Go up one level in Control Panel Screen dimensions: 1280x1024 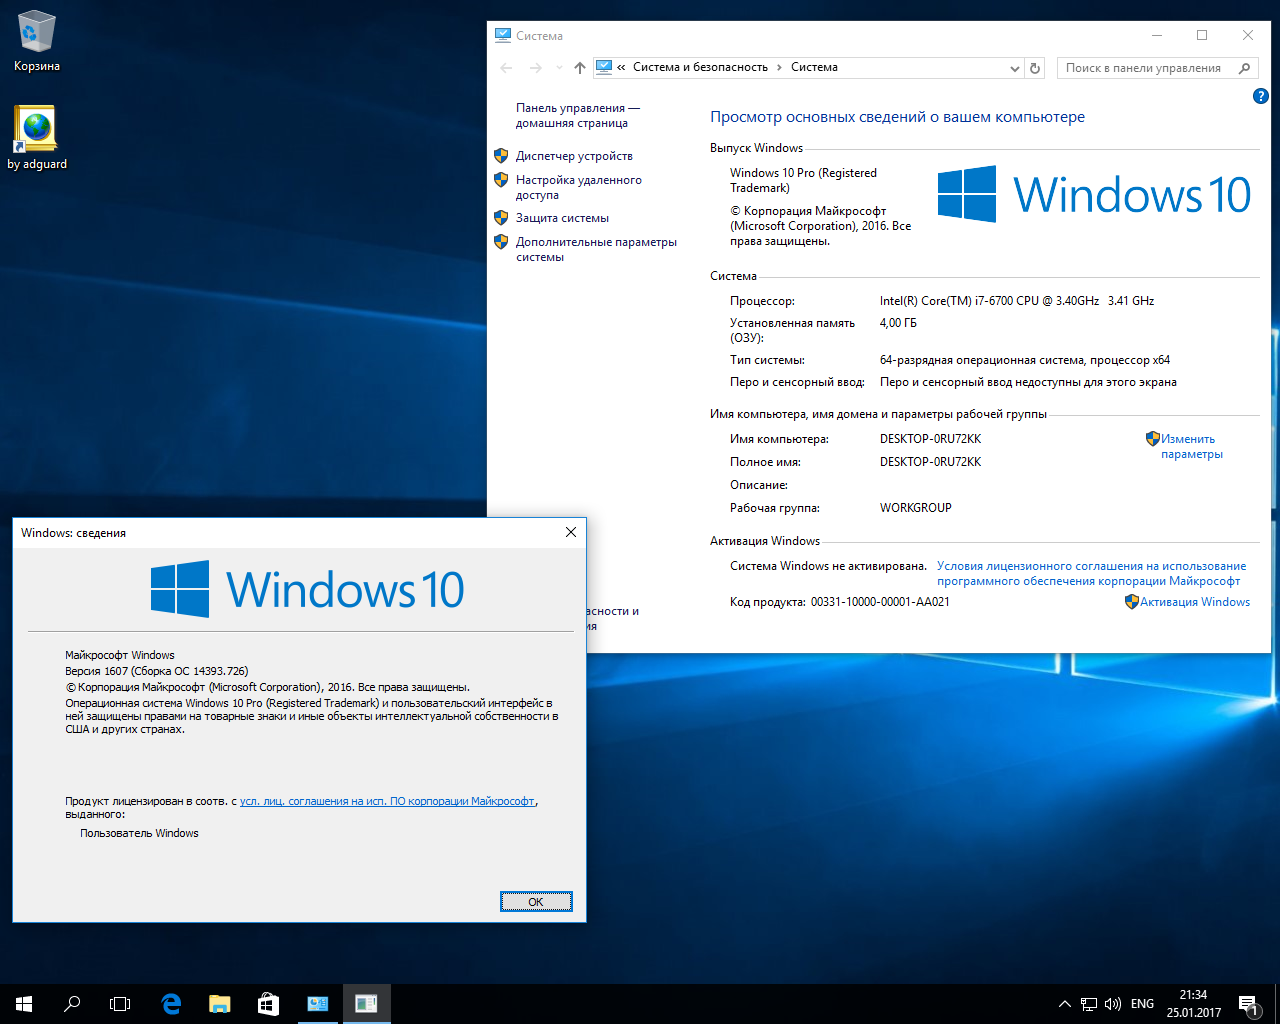point(580,68)
